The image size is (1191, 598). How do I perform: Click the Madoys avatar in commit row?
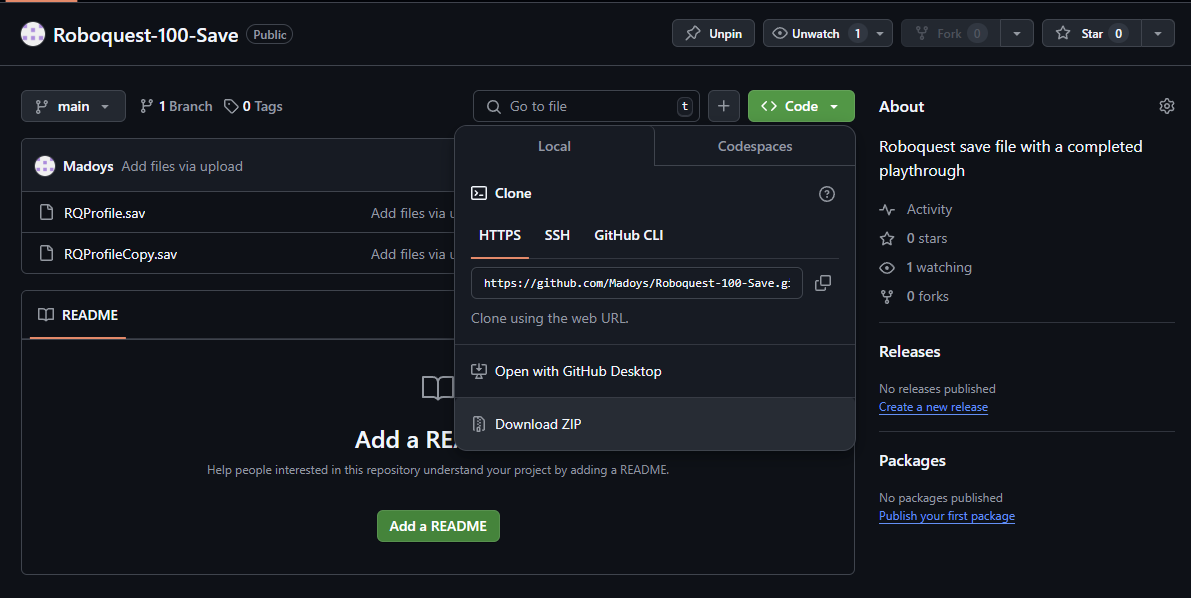click(x=44, y=166)
